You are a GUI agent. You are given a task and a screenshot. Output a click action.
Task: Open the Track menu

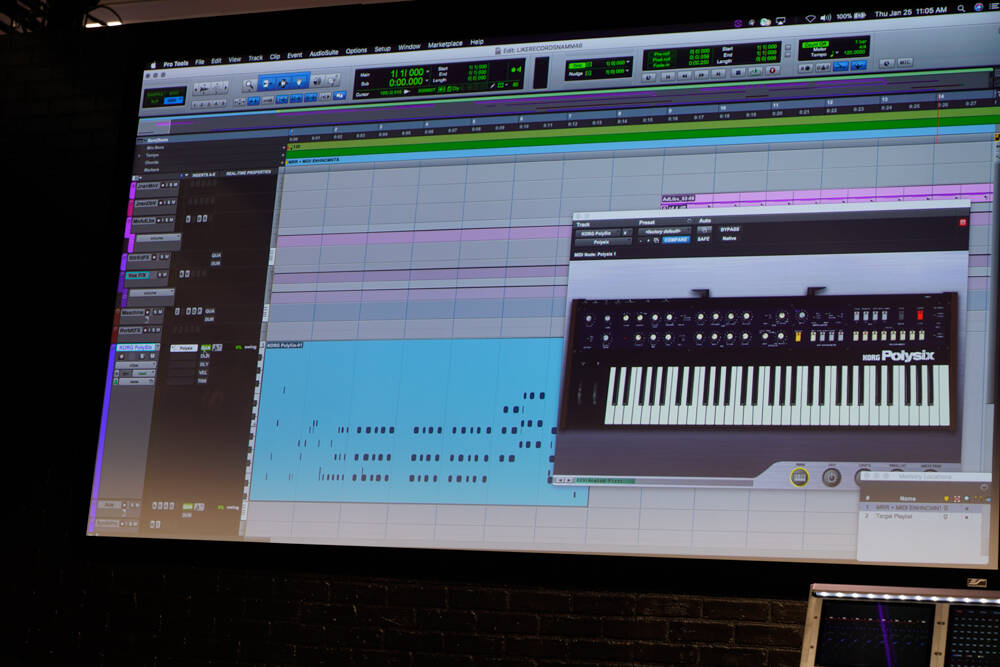(255, 58)
